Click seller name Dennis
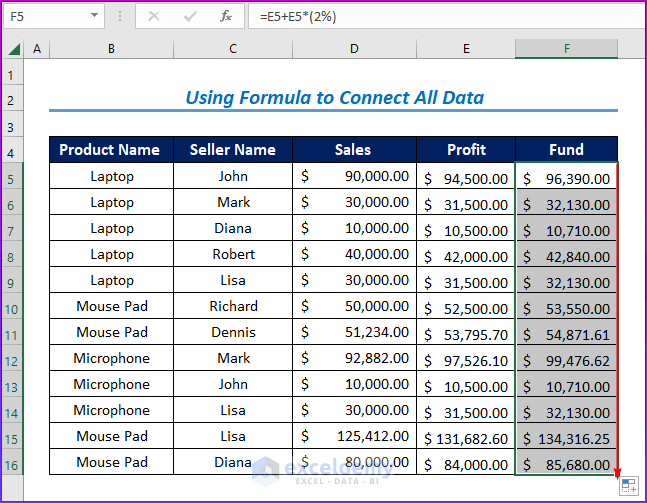Screen dimensions: 647x503 233,332
